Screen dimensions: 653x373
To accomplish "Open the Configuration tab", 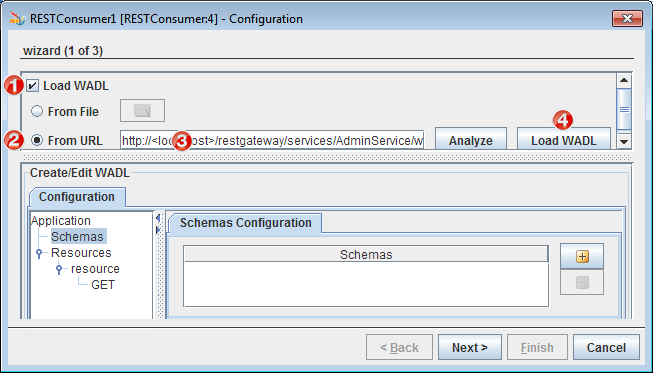I will pyautogui.click(x=77, y=197).
